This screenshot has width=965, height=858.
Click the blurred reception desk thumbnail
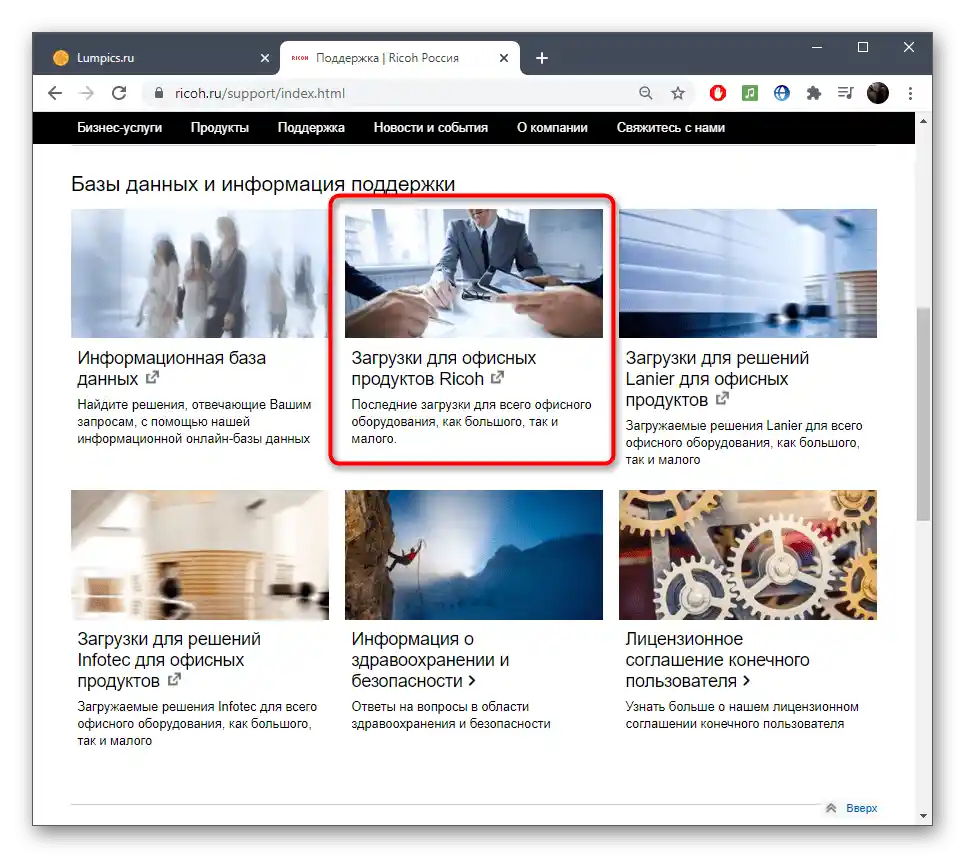[x=199, y=555]
